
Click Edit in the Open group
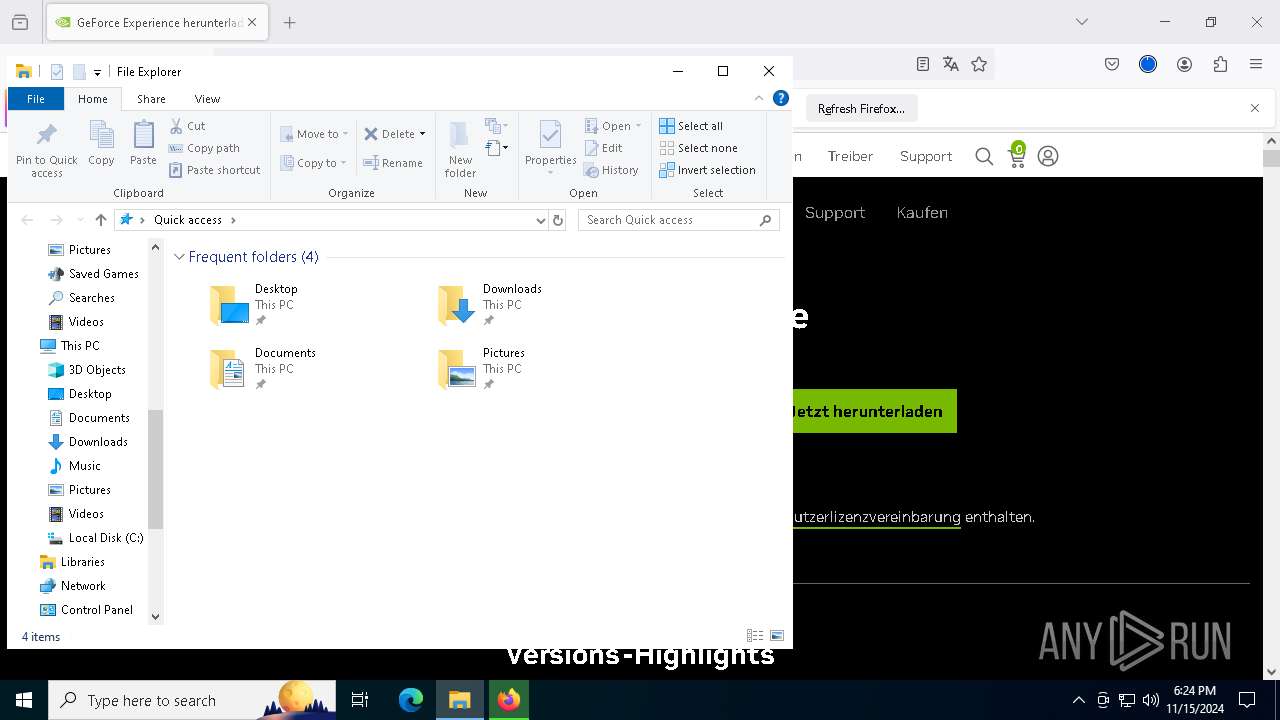click(x=603, y=148)
